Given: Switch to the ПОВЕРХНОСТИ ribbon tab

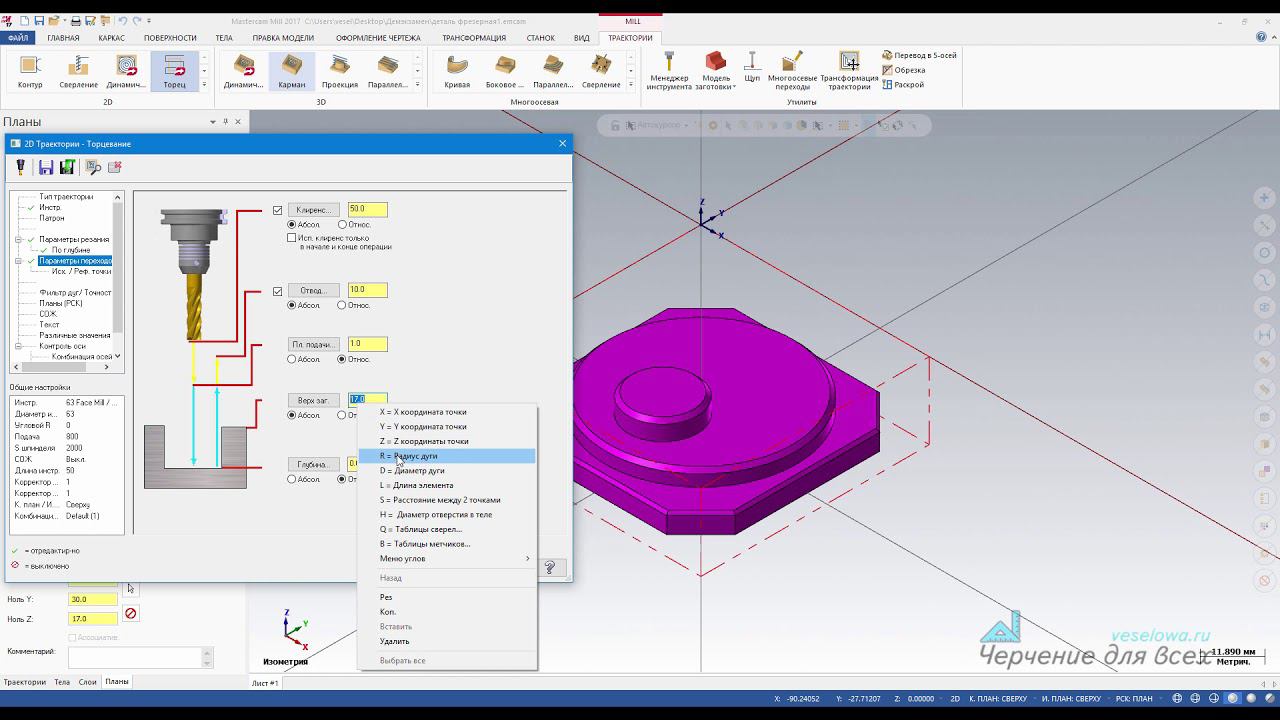Looking at the screenshot, I should (x=170, y=38).
